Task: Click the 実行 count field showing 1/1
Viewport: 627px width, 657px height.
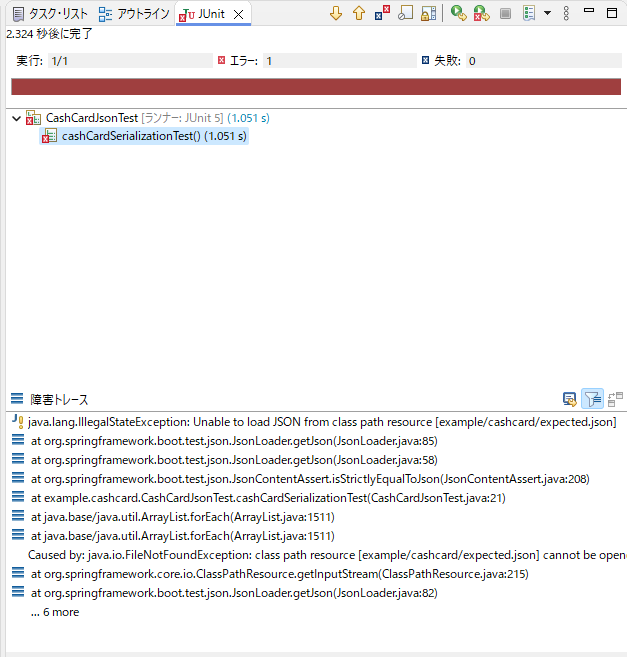Action: (x=130, y=61)
